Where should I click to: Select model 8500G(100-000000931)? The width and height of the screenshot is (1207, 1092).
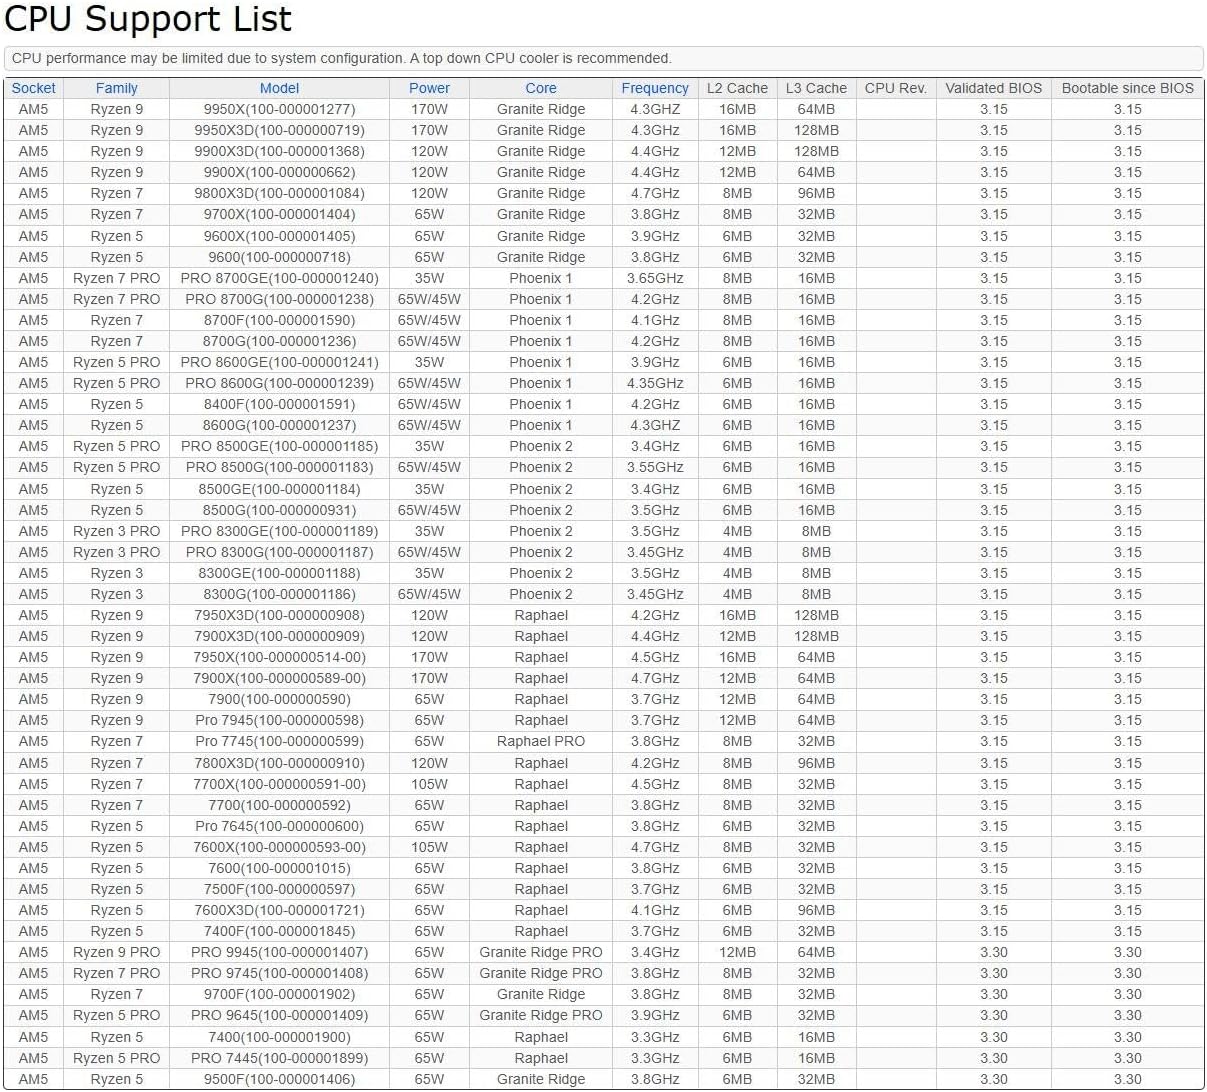click(279, 510)
